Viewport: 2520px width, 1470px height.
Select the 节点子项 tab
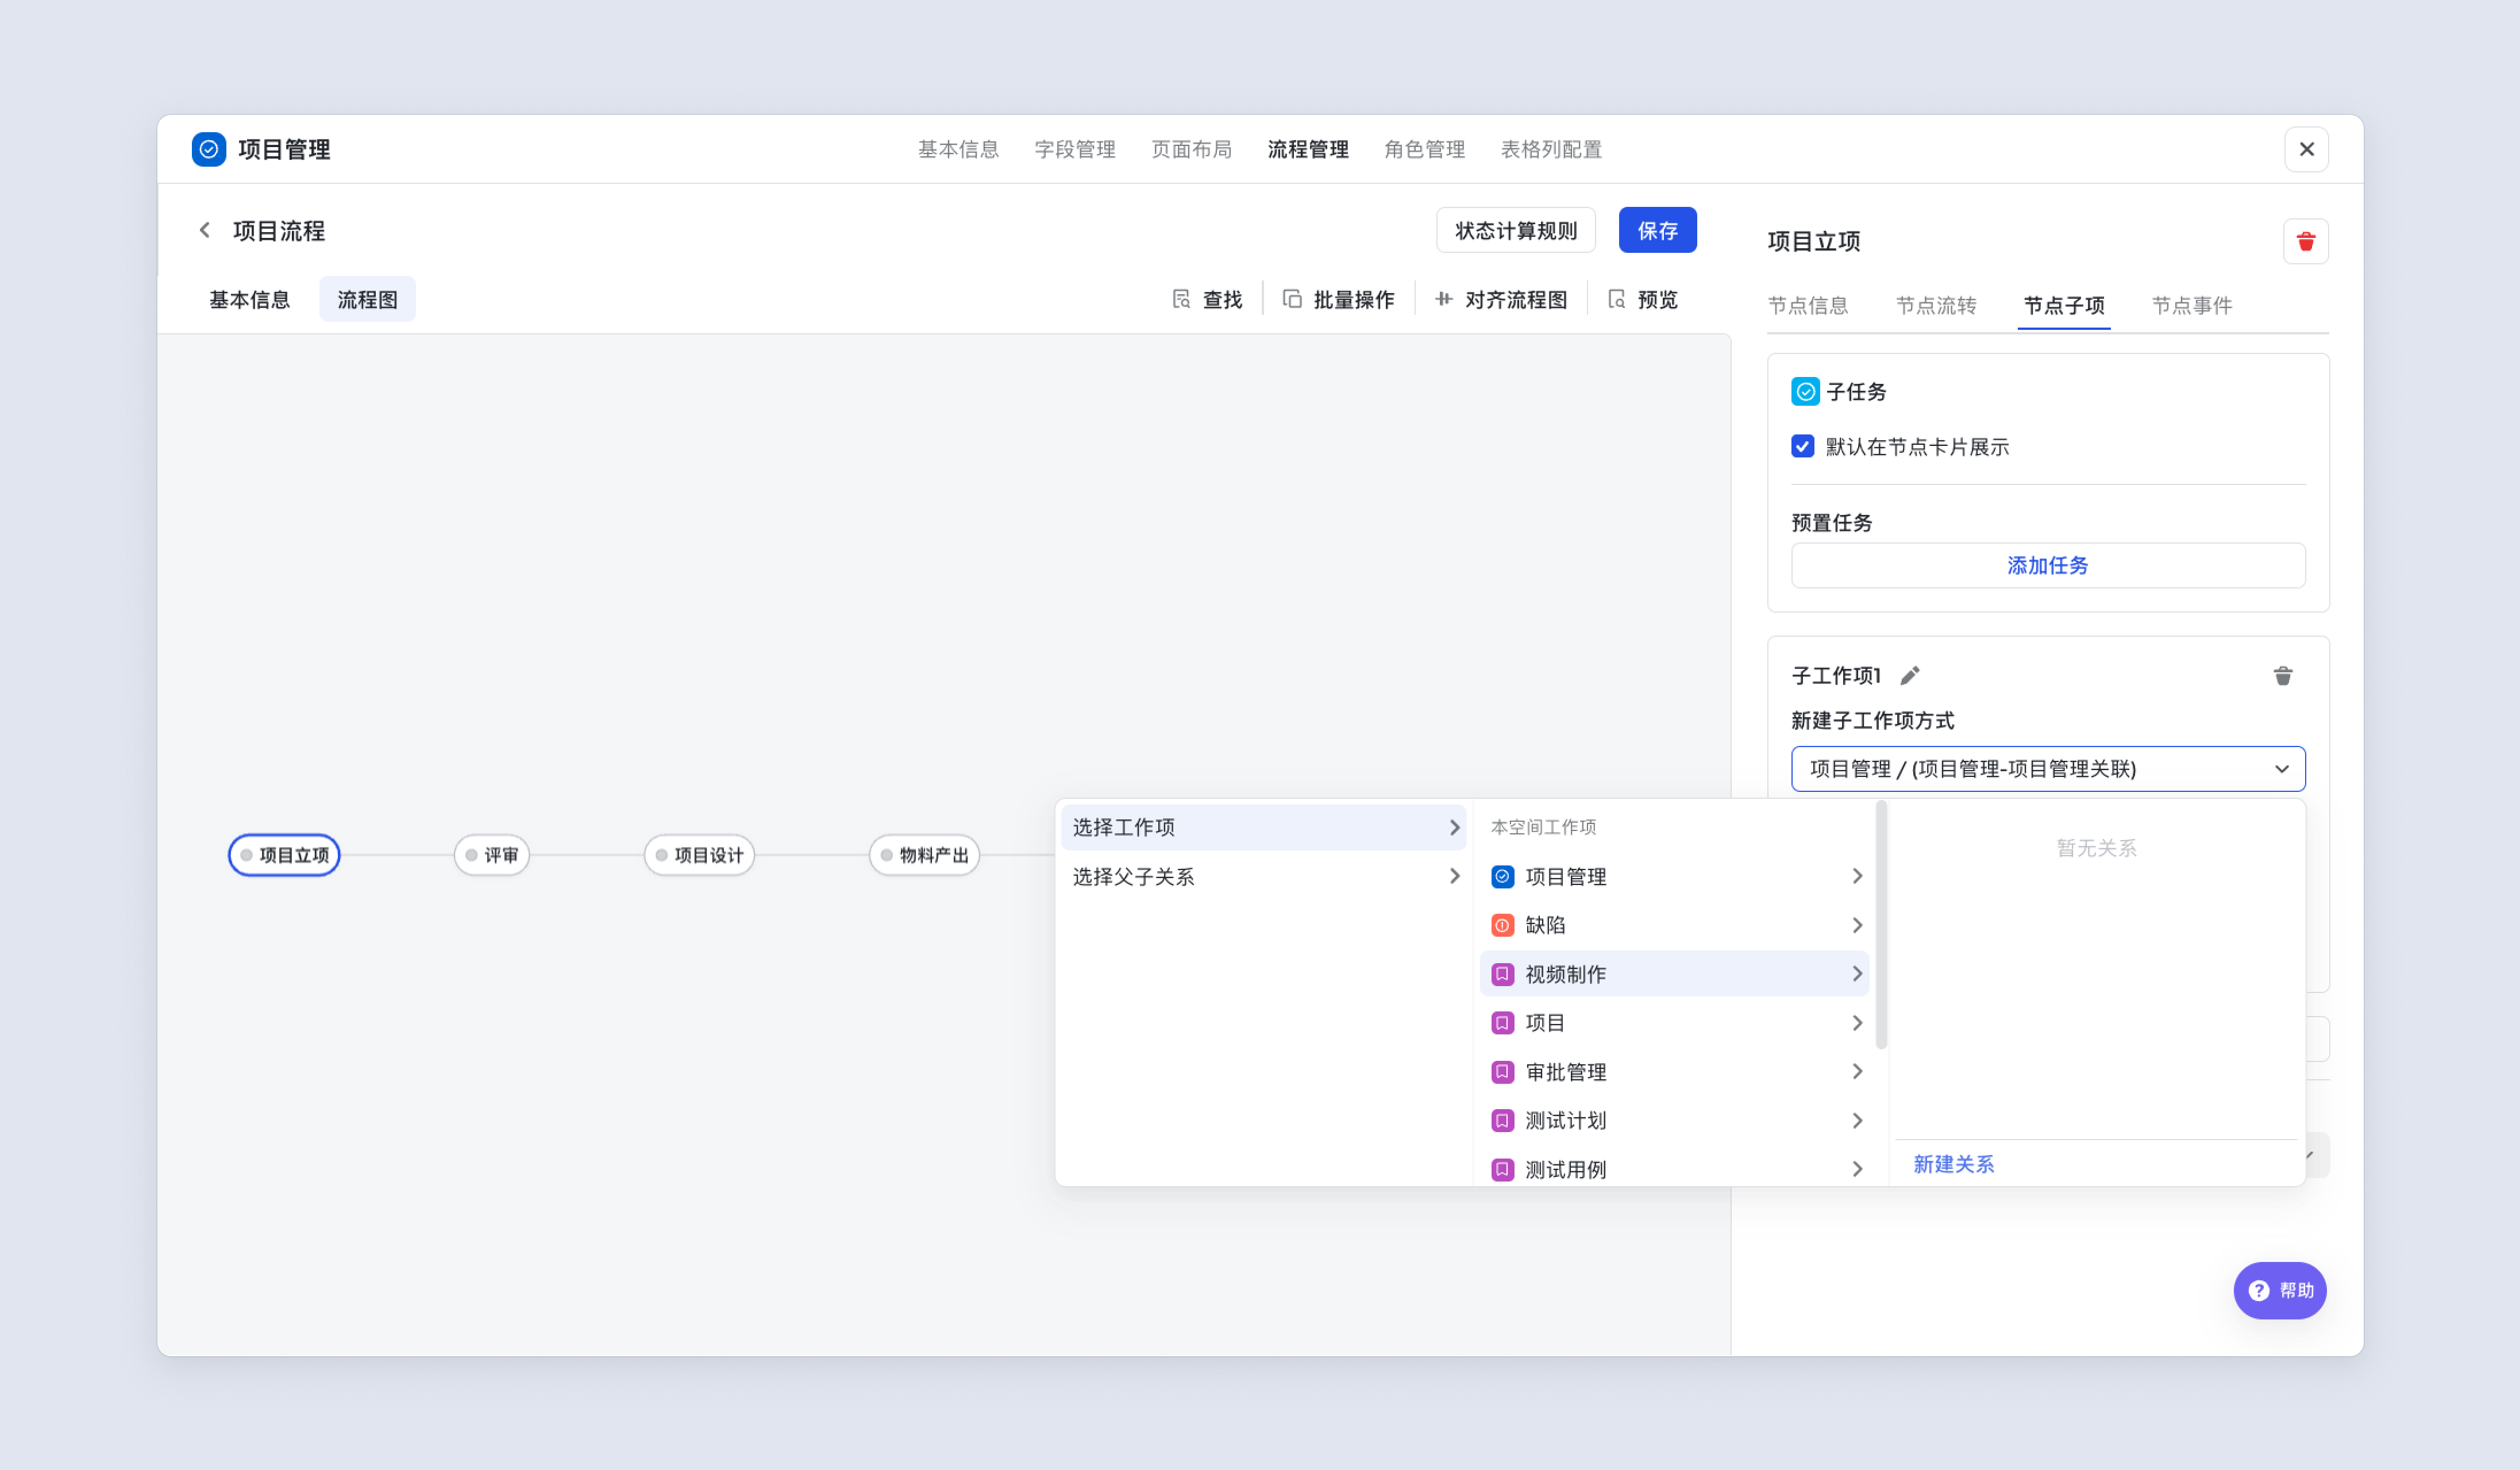click(x=2064, y=305)
